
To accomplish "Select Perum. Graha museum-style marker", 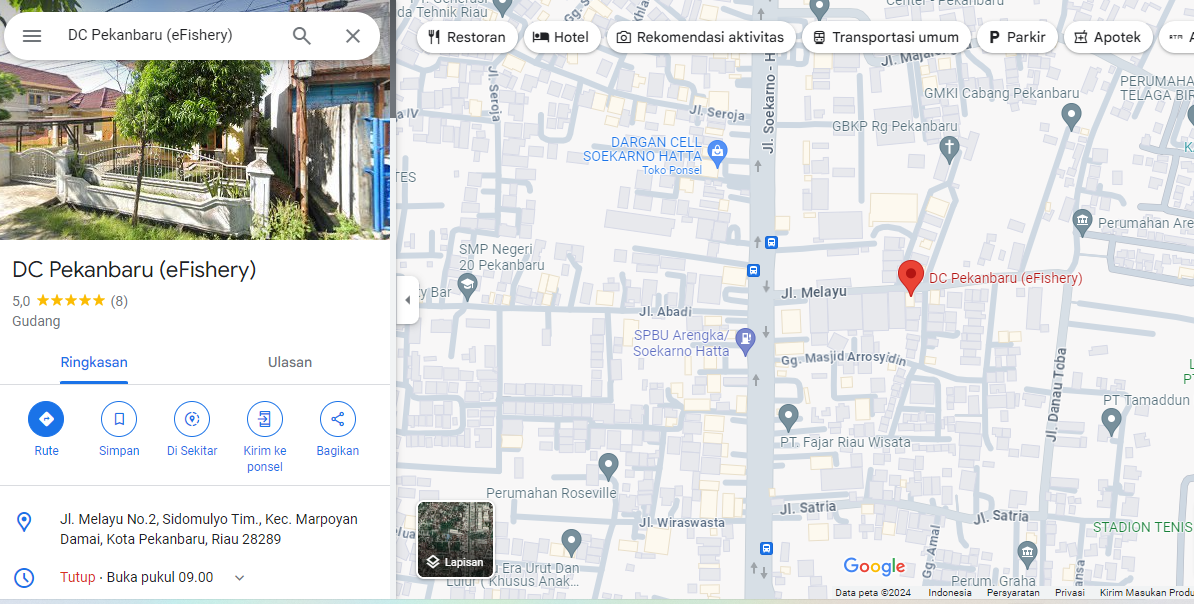I will pyautogui.click(x=1027, y=552).
